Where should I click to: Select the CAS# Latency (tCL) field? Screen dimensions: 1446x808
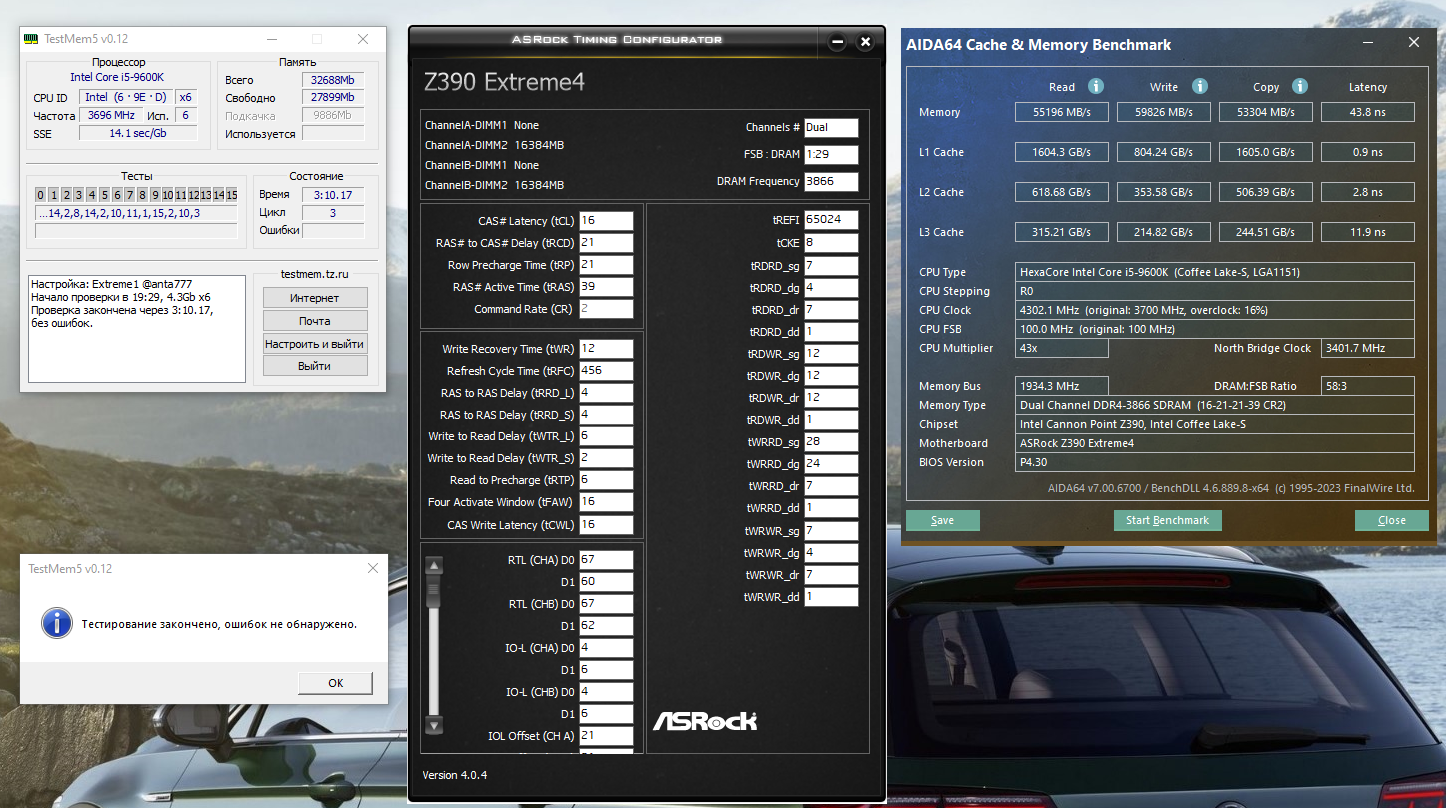[606, 221]
